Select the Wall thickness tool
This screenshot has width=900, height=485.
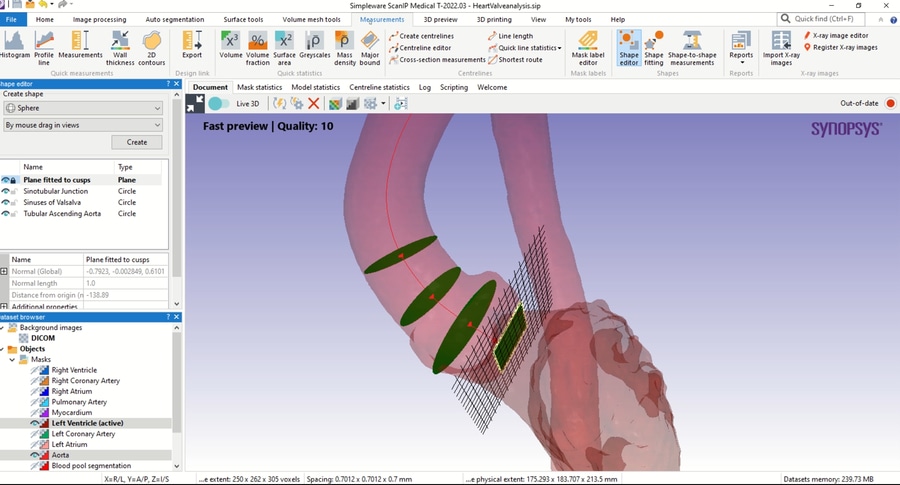click(120, 48)
